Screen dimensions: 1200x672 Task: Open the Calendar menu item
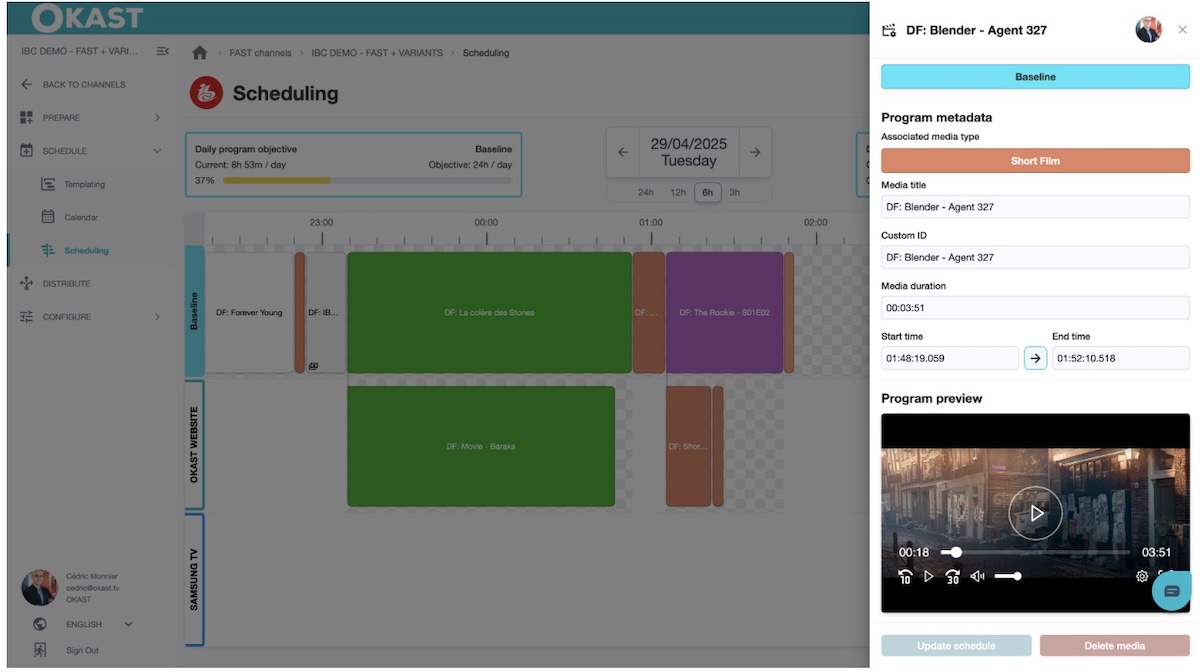[x=81, y=217]
